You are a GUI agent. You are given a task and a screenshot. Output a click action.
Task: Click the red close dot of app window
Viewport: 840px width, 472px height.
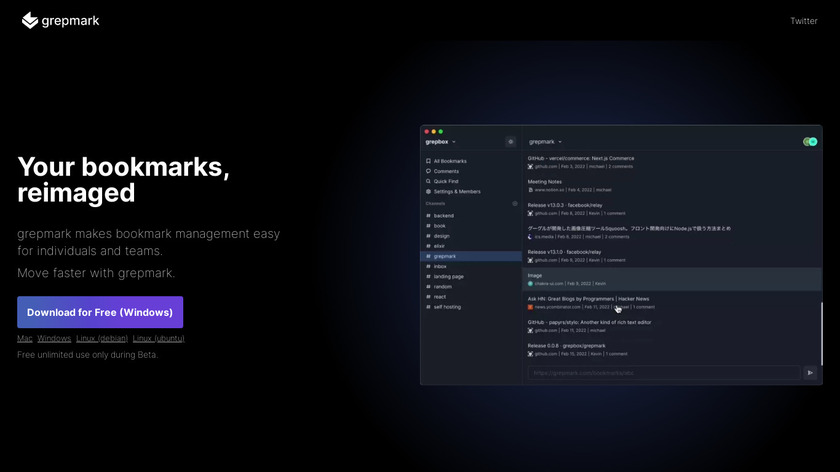click(427, 132)
